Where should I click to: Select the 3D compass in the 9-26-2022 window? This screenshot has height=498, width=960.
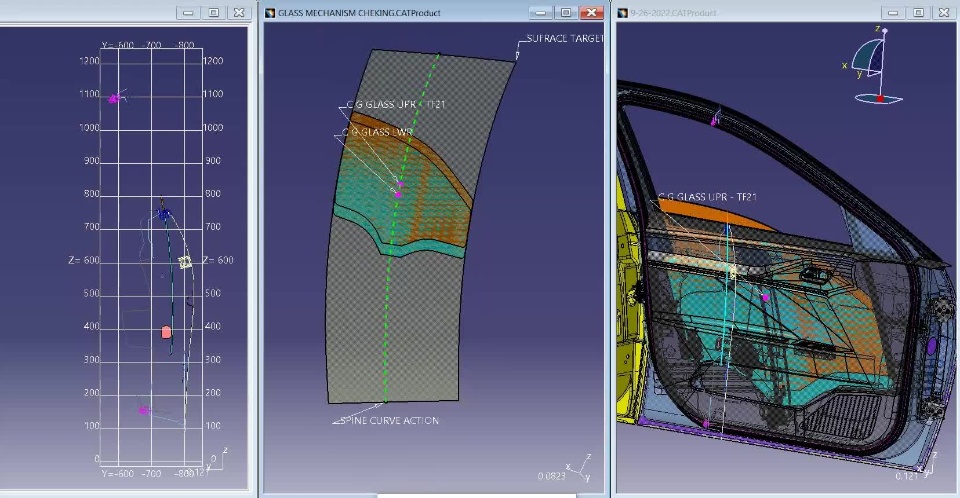(x=871, y=66)
